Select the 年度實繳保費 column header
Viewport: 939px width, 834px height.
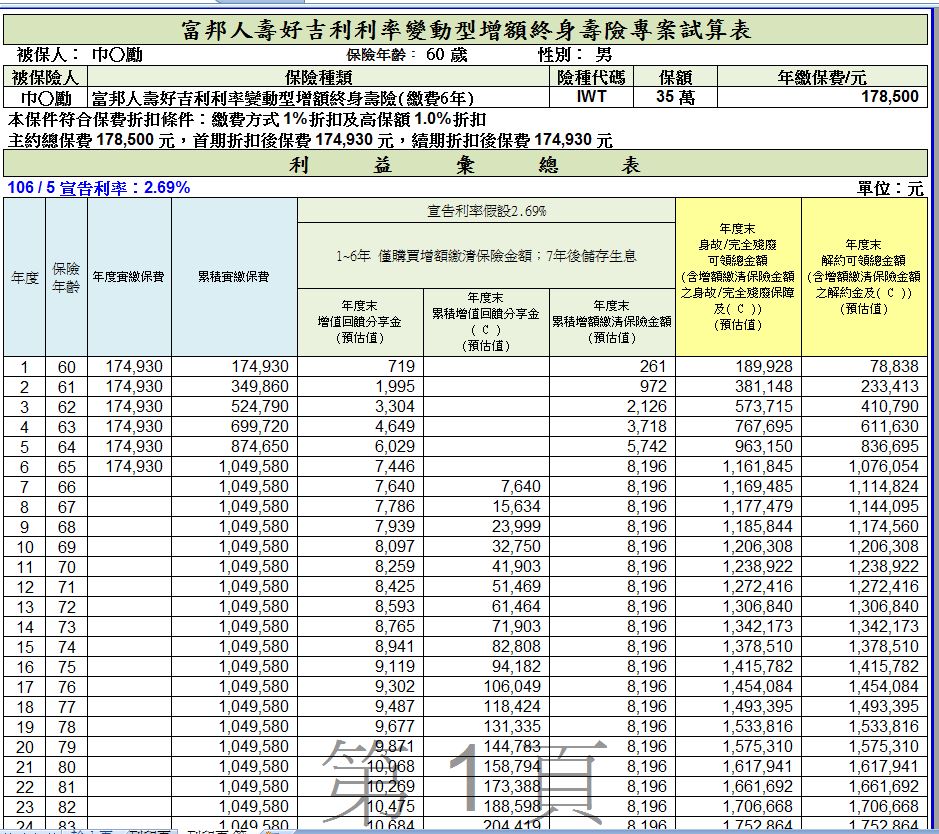coord(129,277)
